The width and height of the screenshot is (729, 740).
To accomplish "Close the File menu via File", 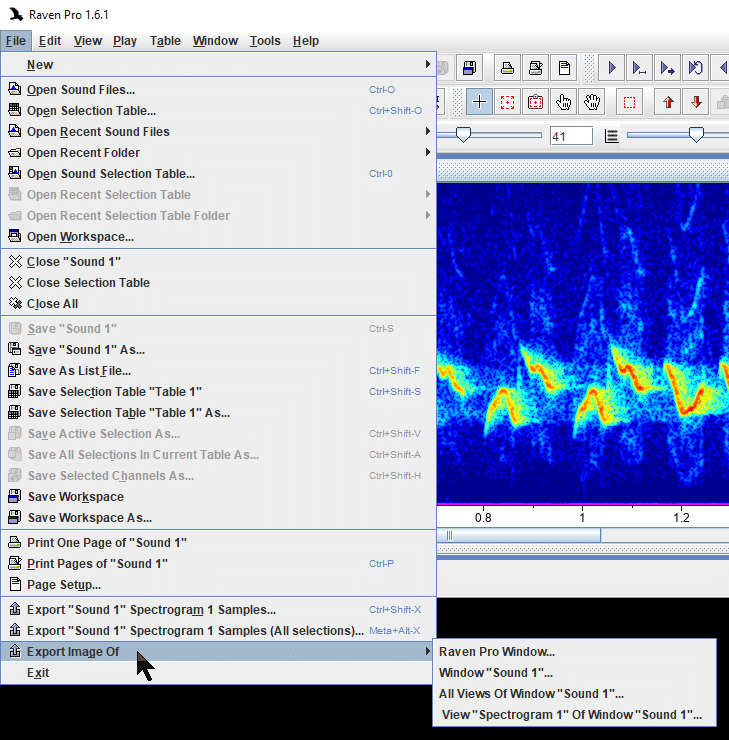I will tap(16, 41).
